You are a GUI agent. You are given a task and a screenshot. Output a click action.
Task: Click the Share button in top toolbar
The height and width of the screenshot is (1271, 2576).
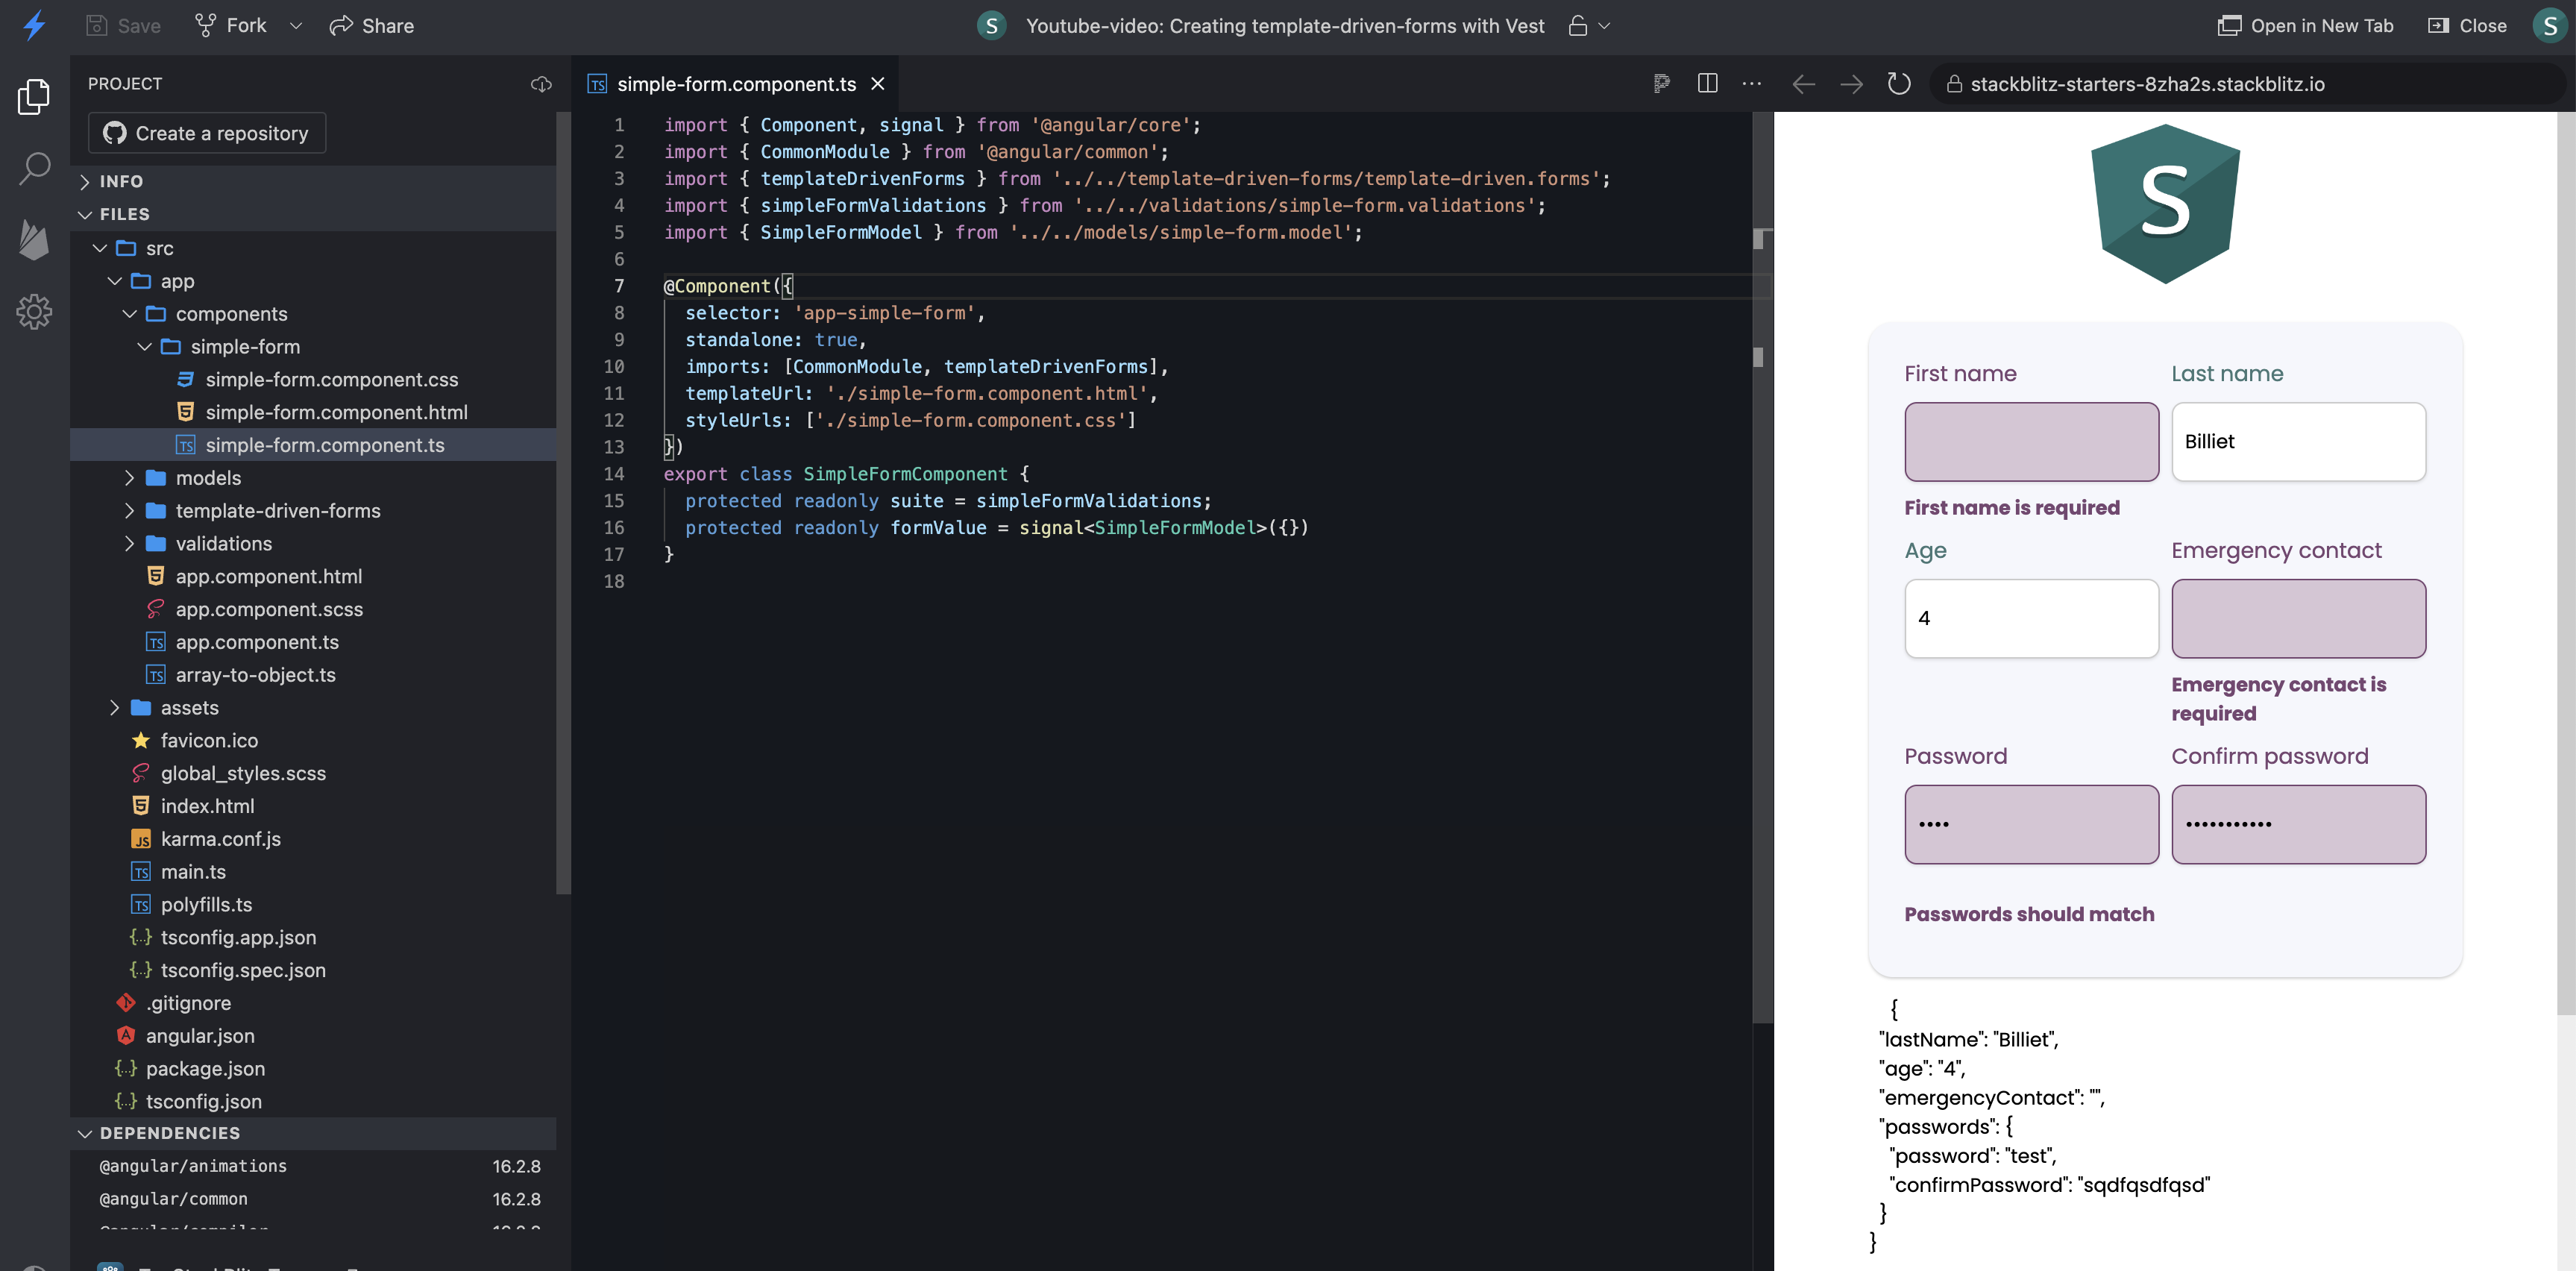pyautogui.click(x=373, y=25)
